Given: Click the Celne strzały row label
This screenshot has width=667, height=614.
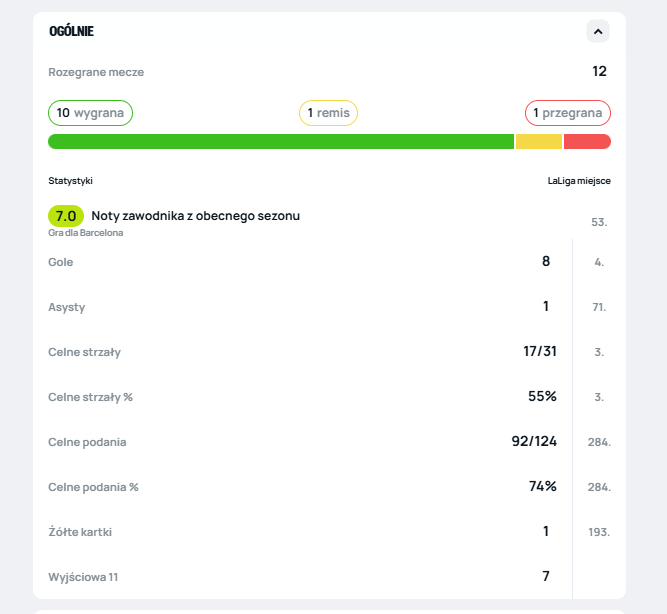Looking at the screenshot, I should click(x=85, y=352).
